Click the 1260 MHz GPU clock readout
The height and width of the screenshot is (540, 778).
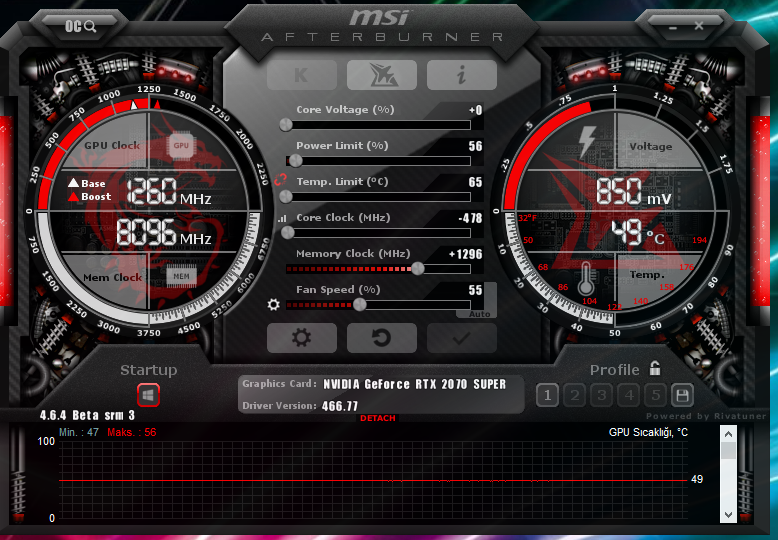pyautogui.click(x=169, y=192)
